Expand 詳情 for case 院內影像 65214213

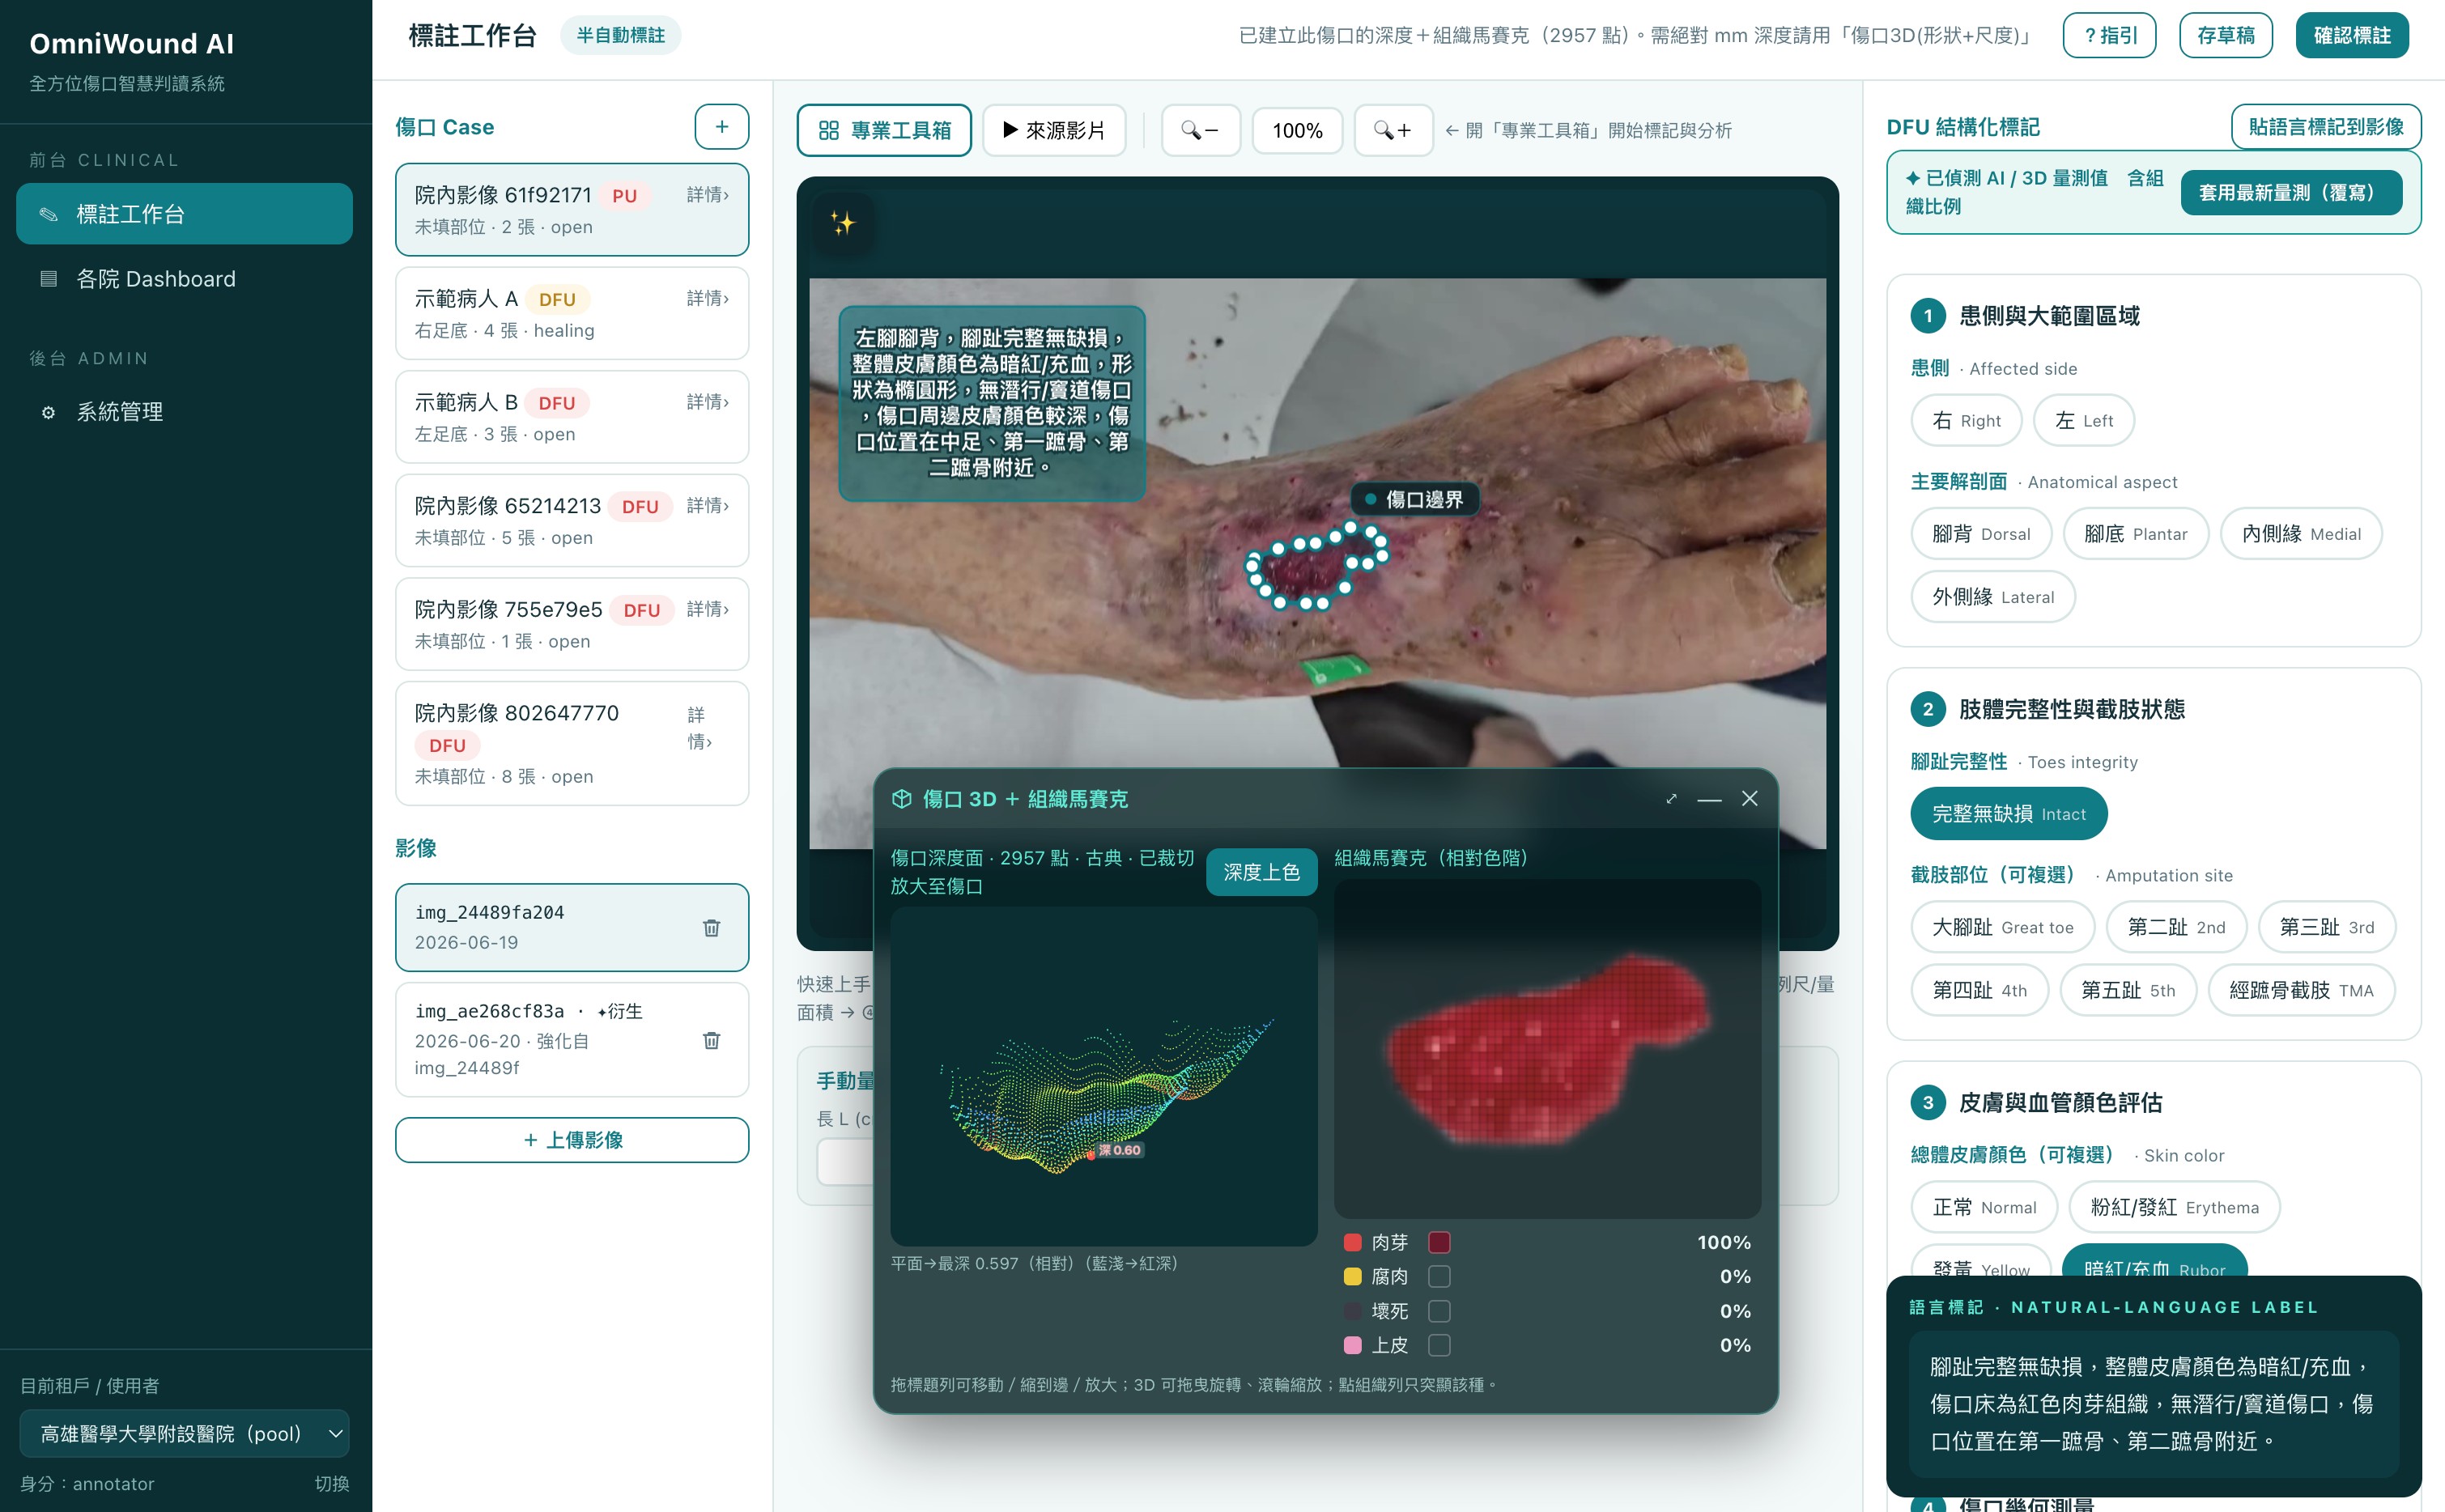tap(708, 505)
